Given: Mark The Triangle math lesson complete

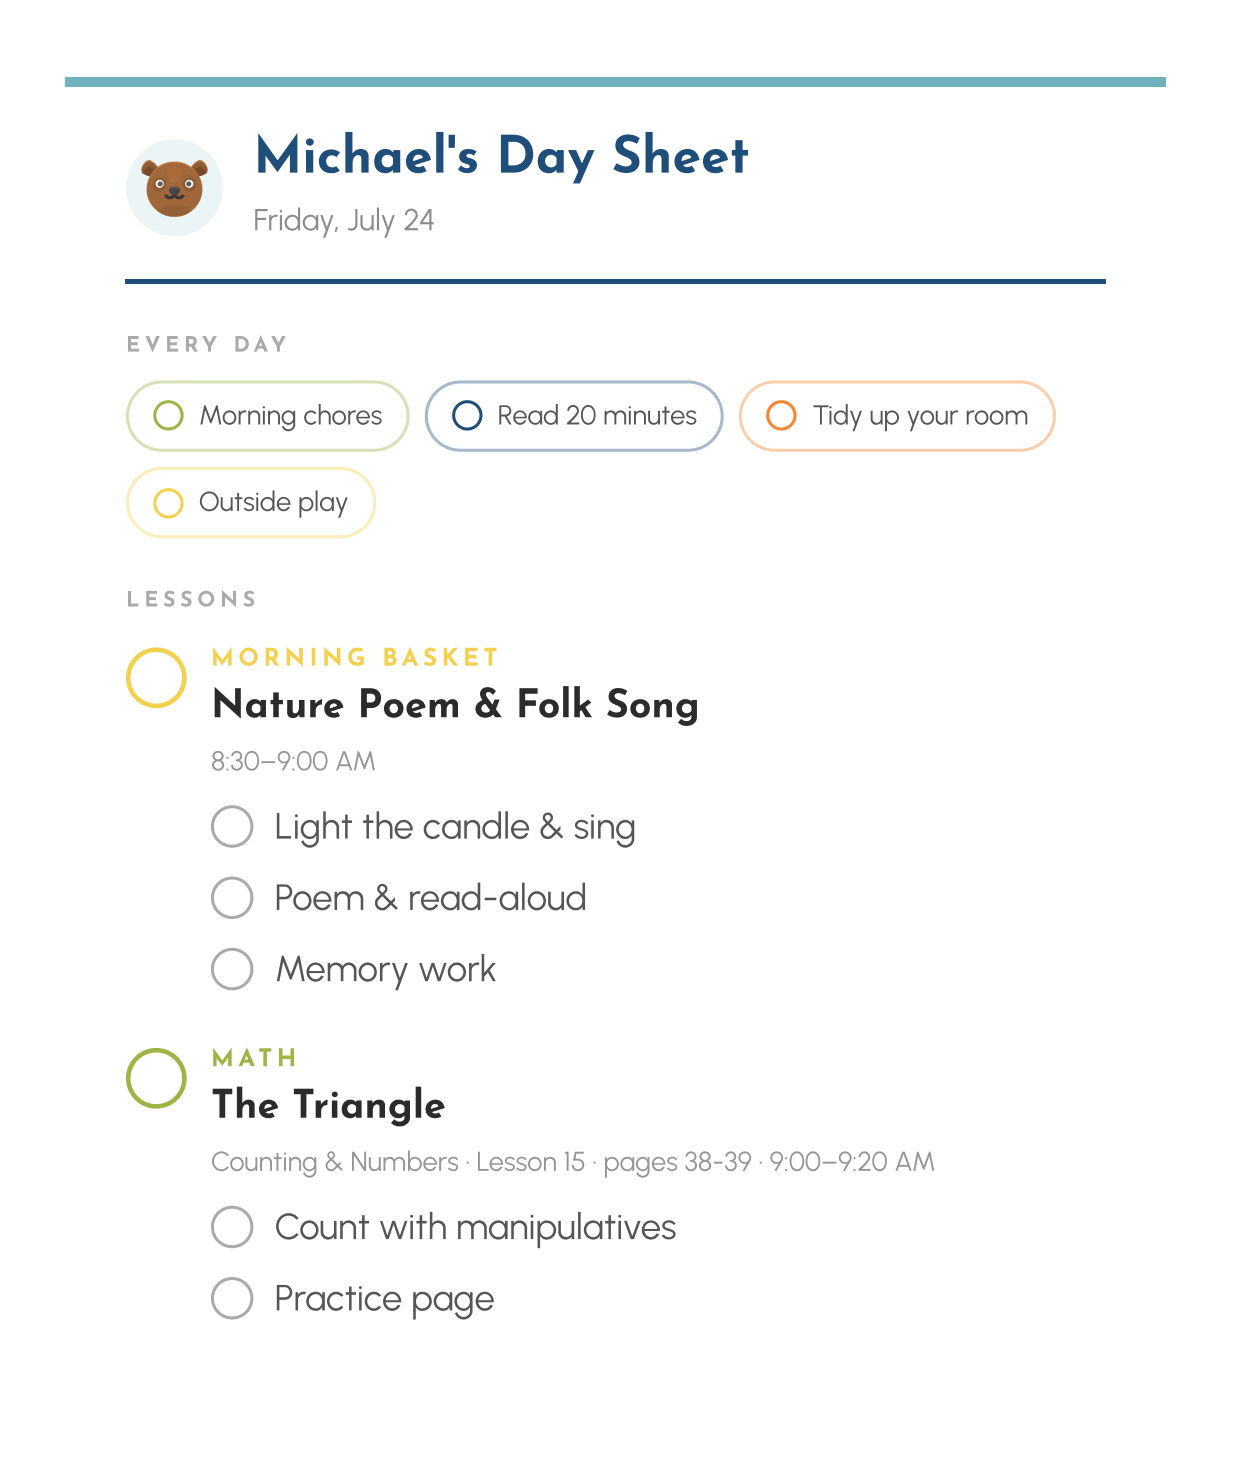Looking at the screenshot, I should (156, 1078).
